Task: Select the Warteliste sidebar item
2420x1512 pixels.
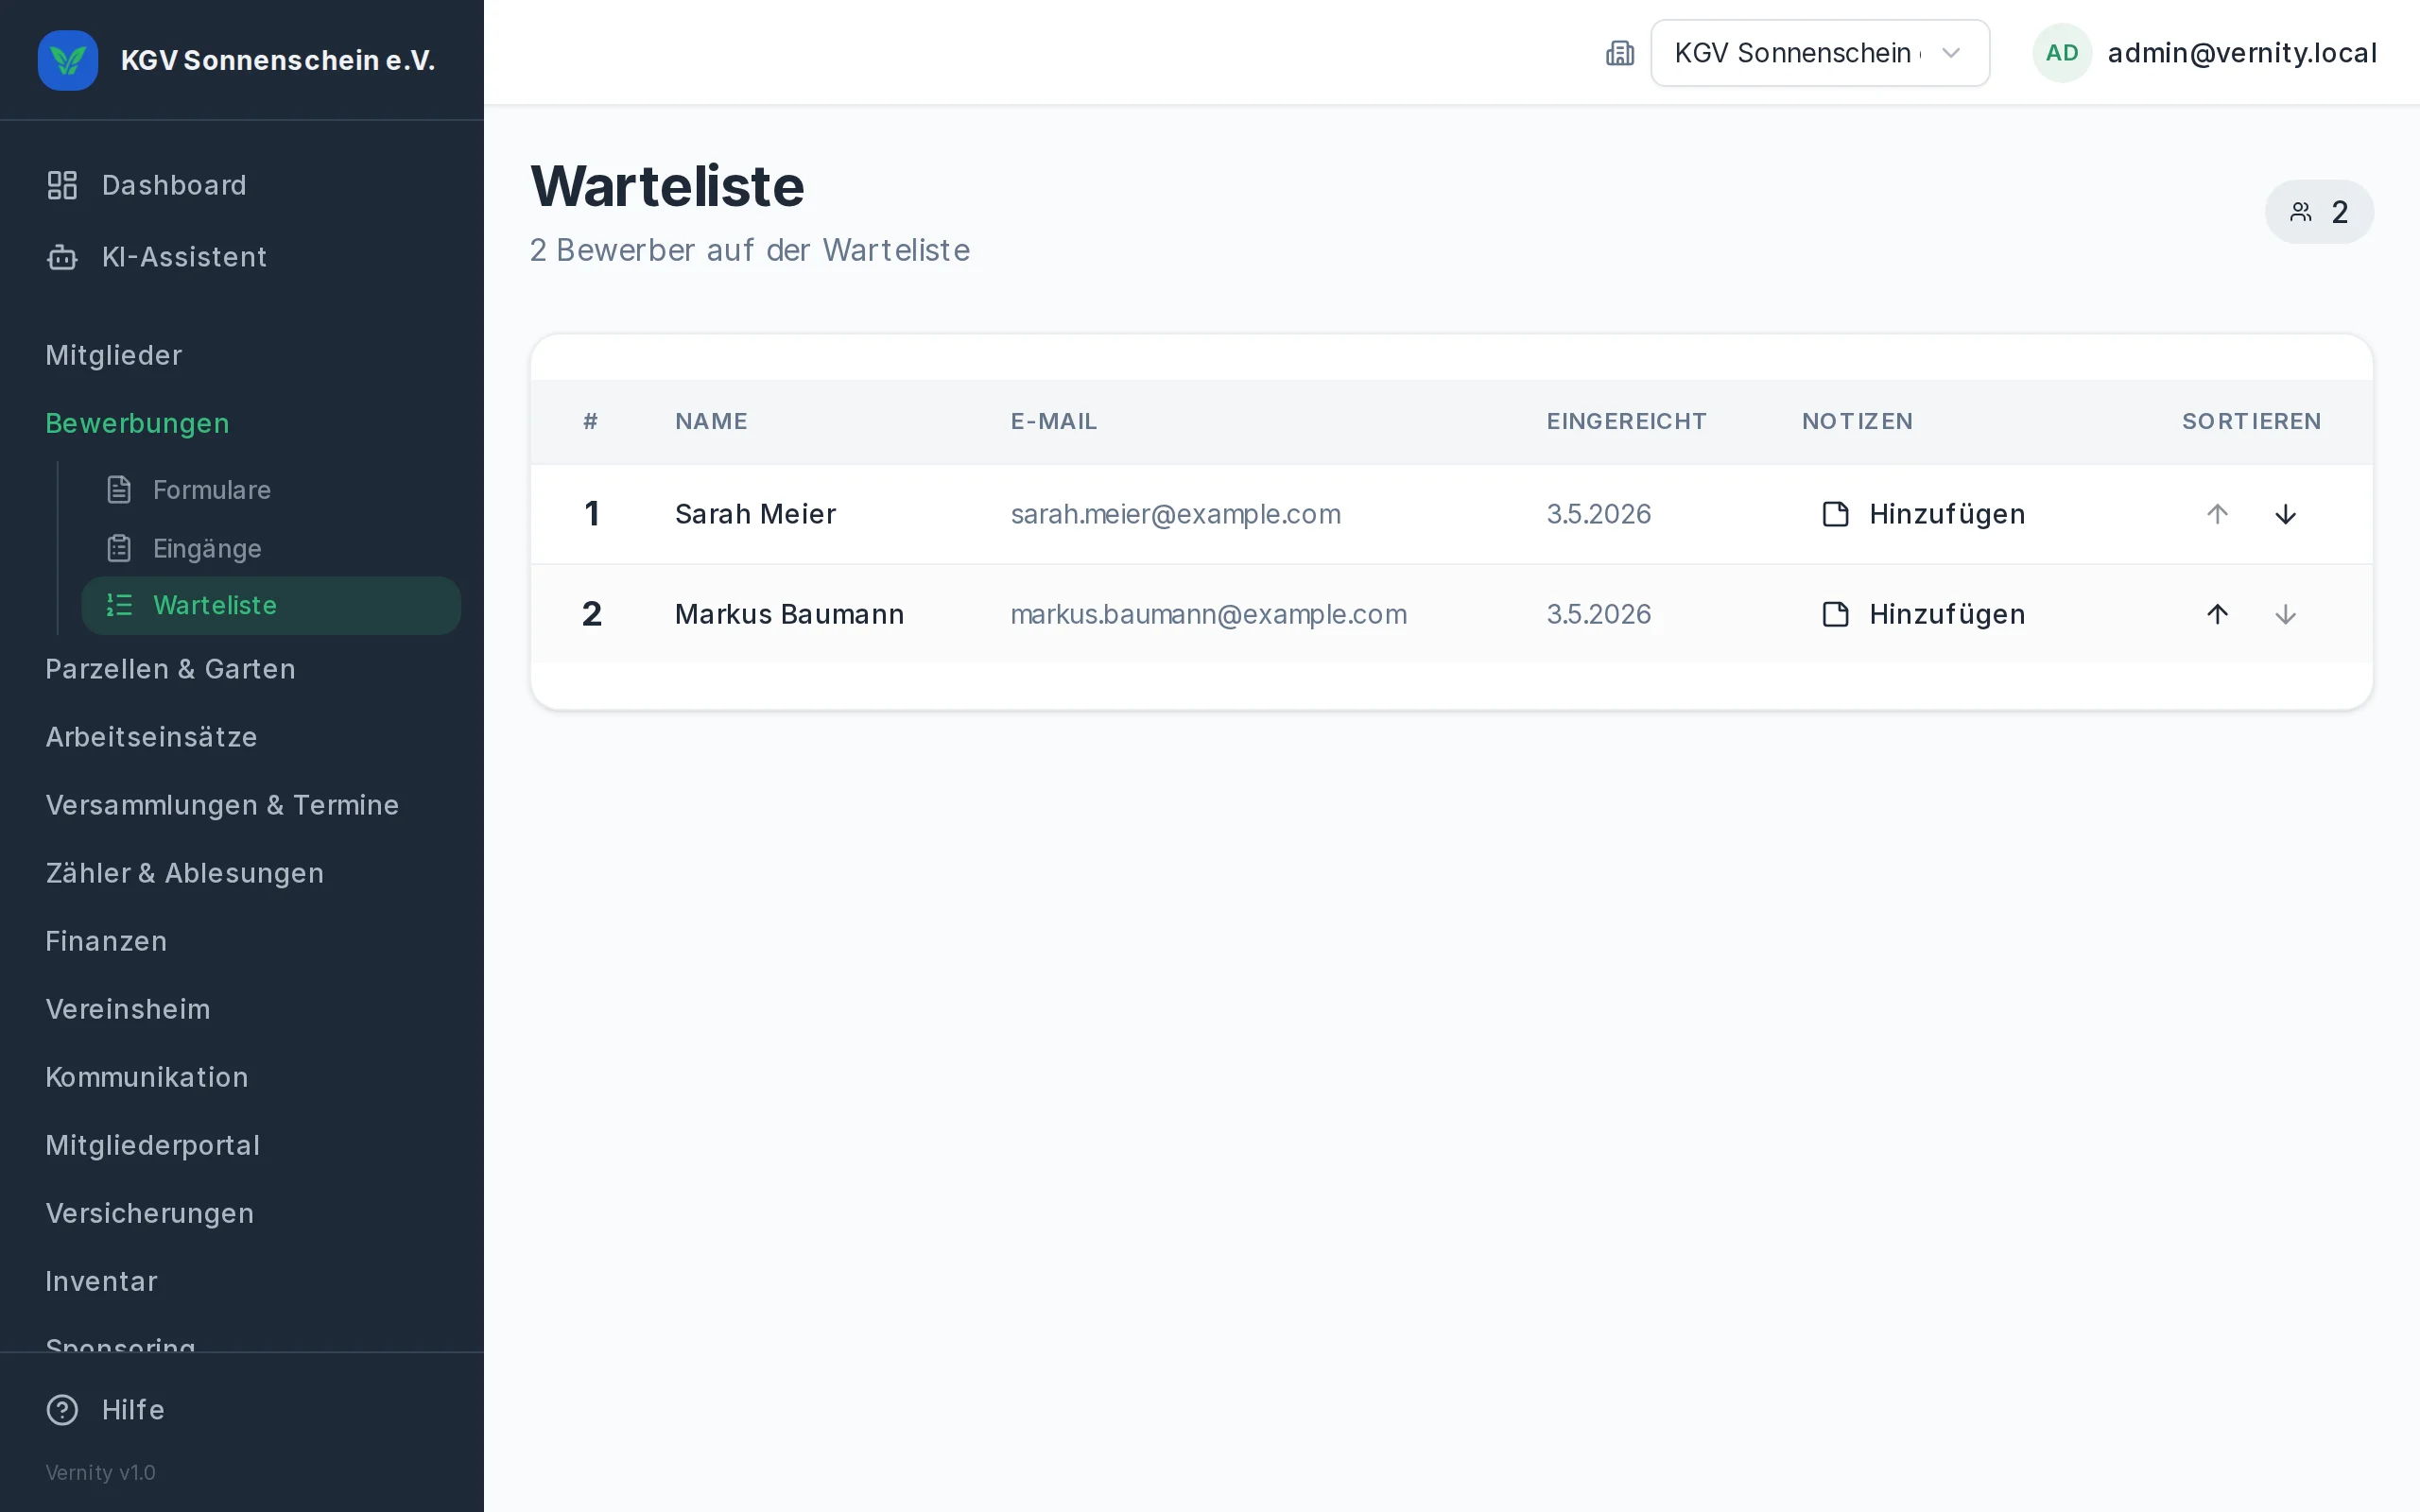Action: tap(271, 605)
